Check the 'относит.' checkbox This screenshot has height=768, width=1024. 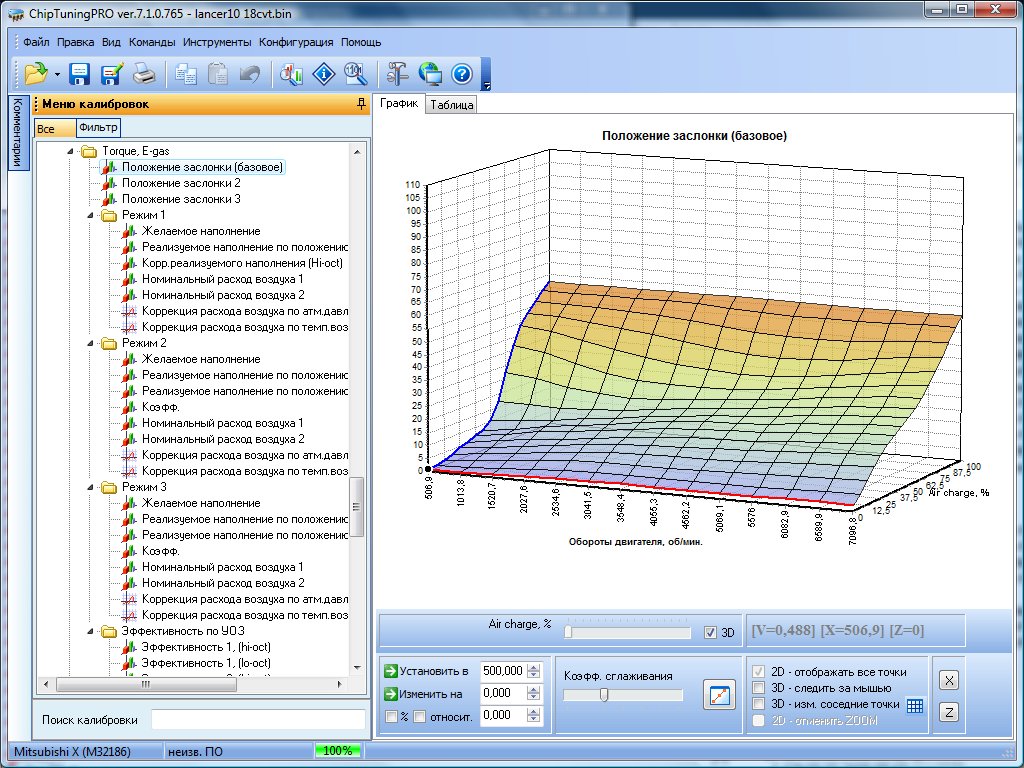point(421,716)
